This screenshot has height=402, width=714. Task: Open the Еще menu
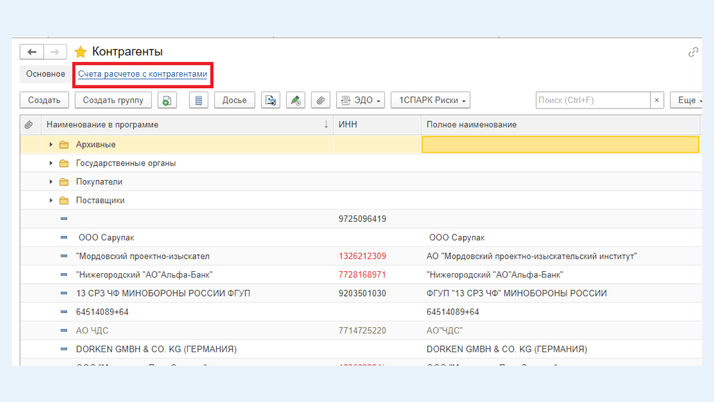click(x=688, y=100)
